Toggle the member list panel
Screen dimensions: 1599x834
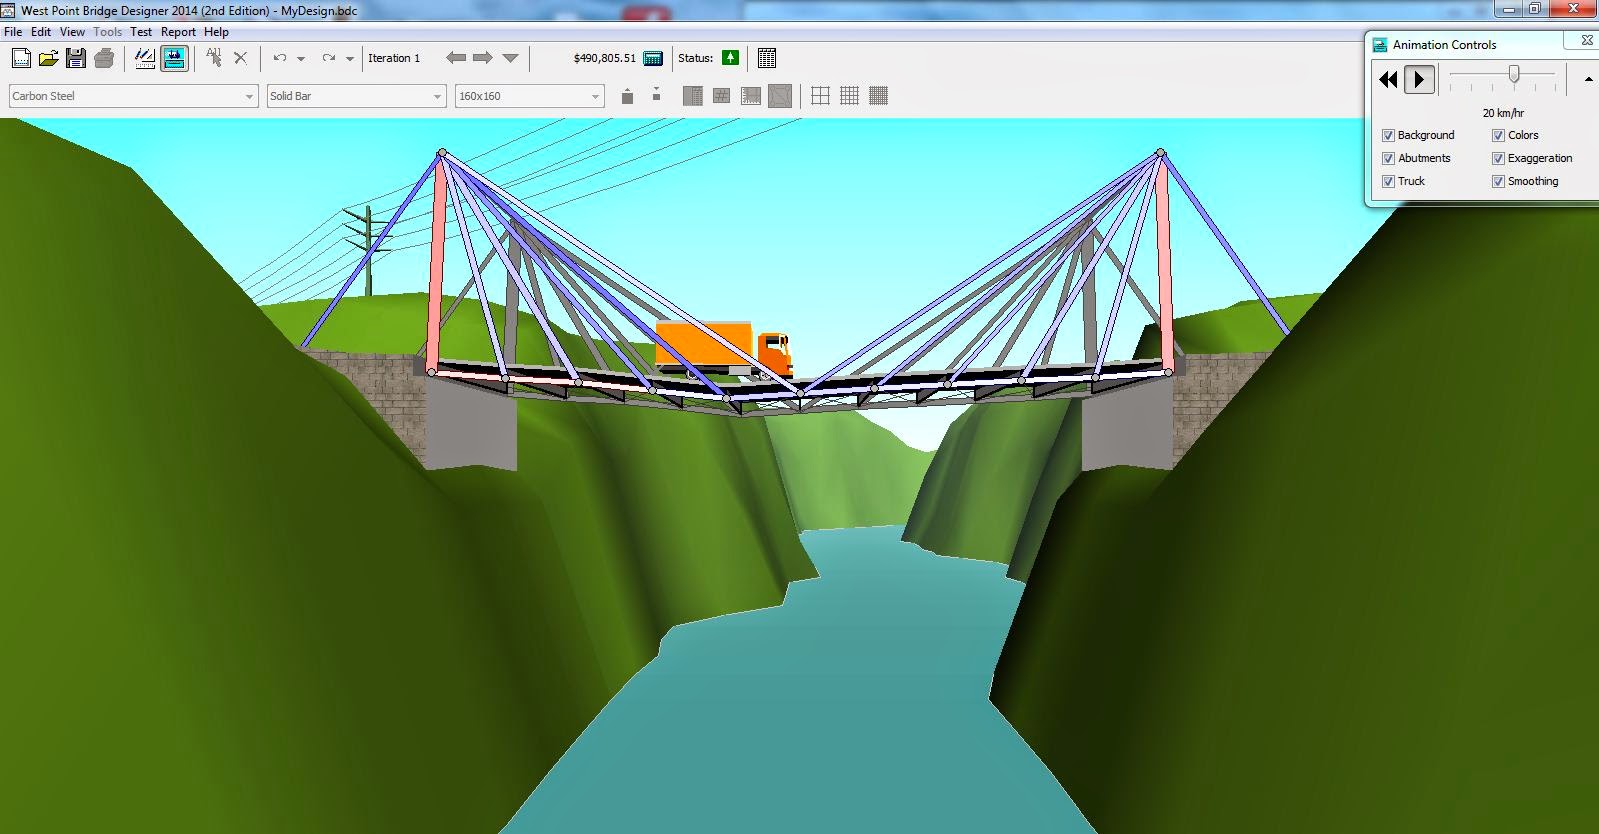pos(692,96)
